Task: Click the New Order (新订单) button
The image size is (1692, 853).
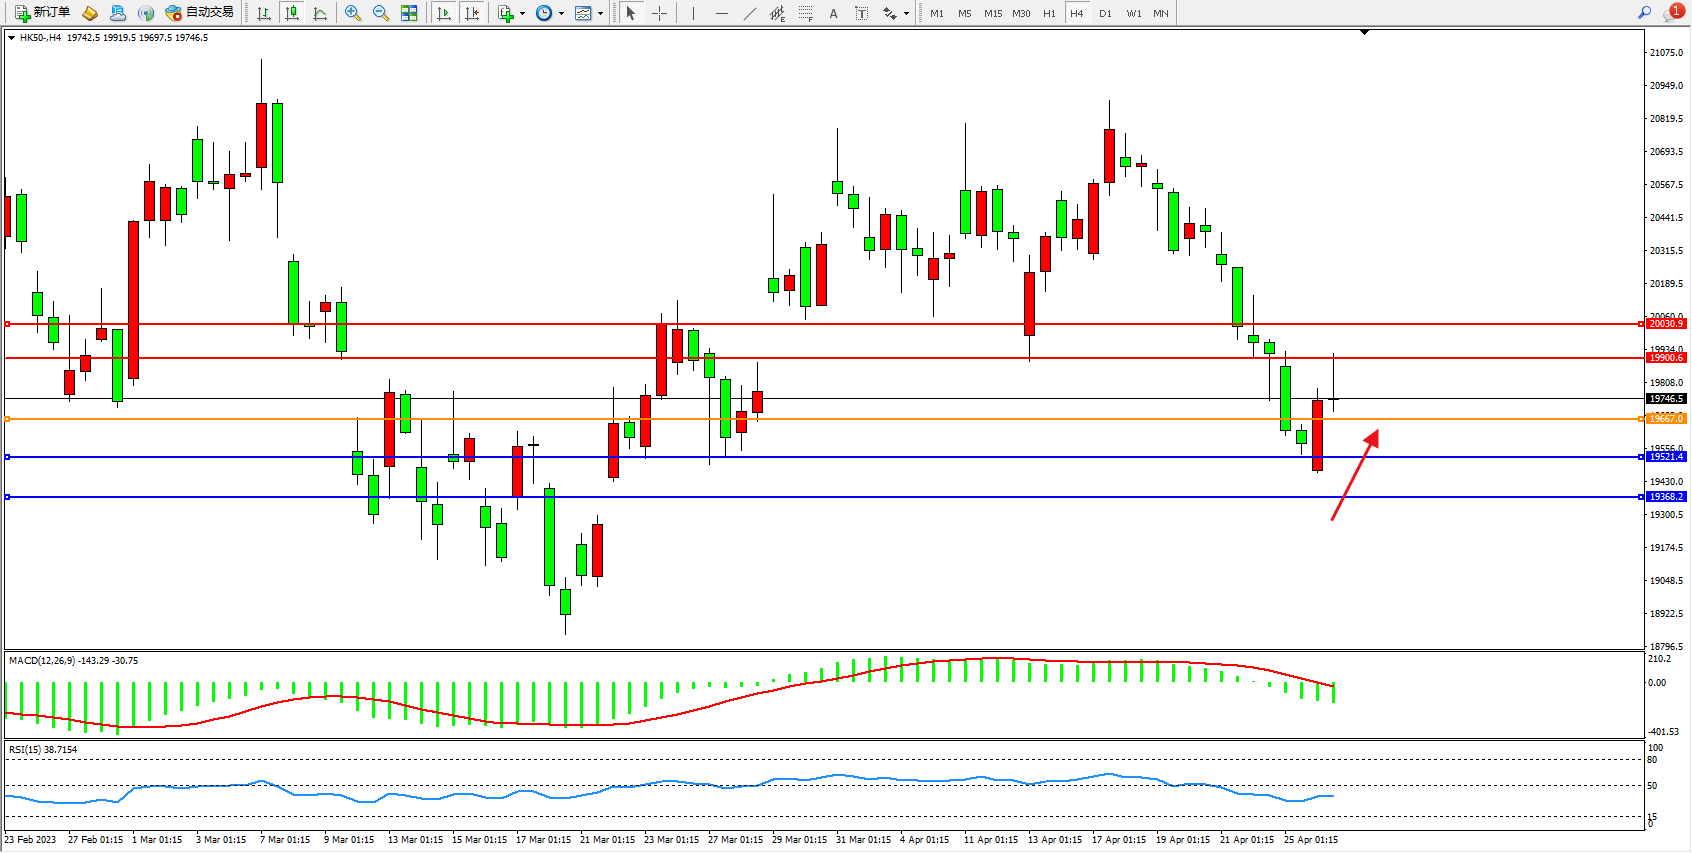Action: point(42,13)
